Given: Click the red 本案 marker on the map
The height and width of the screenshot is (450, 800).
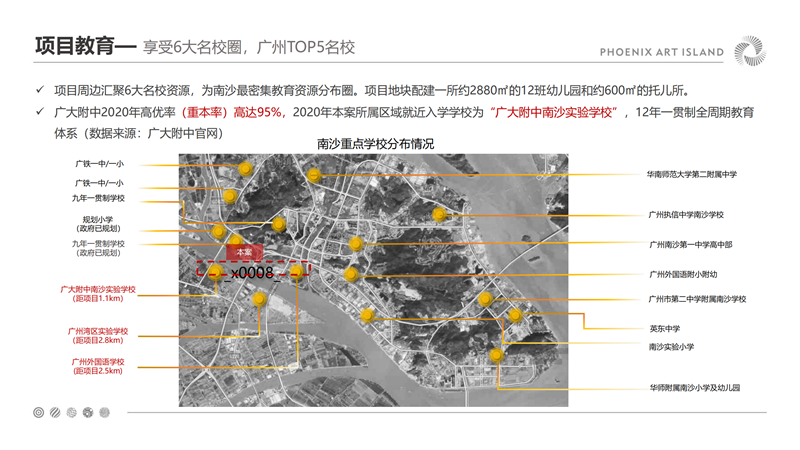Looking at the screenshot, I should (x=244, y=253).
